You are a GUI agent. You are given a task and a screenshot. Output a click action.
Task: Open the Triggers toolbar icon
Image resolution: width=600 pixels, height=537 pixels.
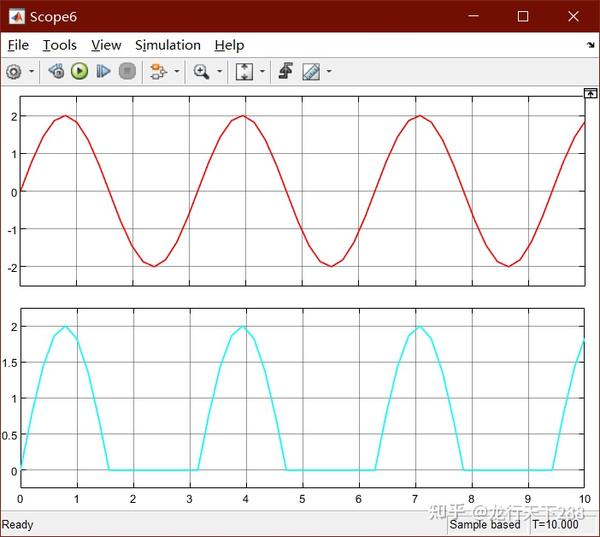286,71
